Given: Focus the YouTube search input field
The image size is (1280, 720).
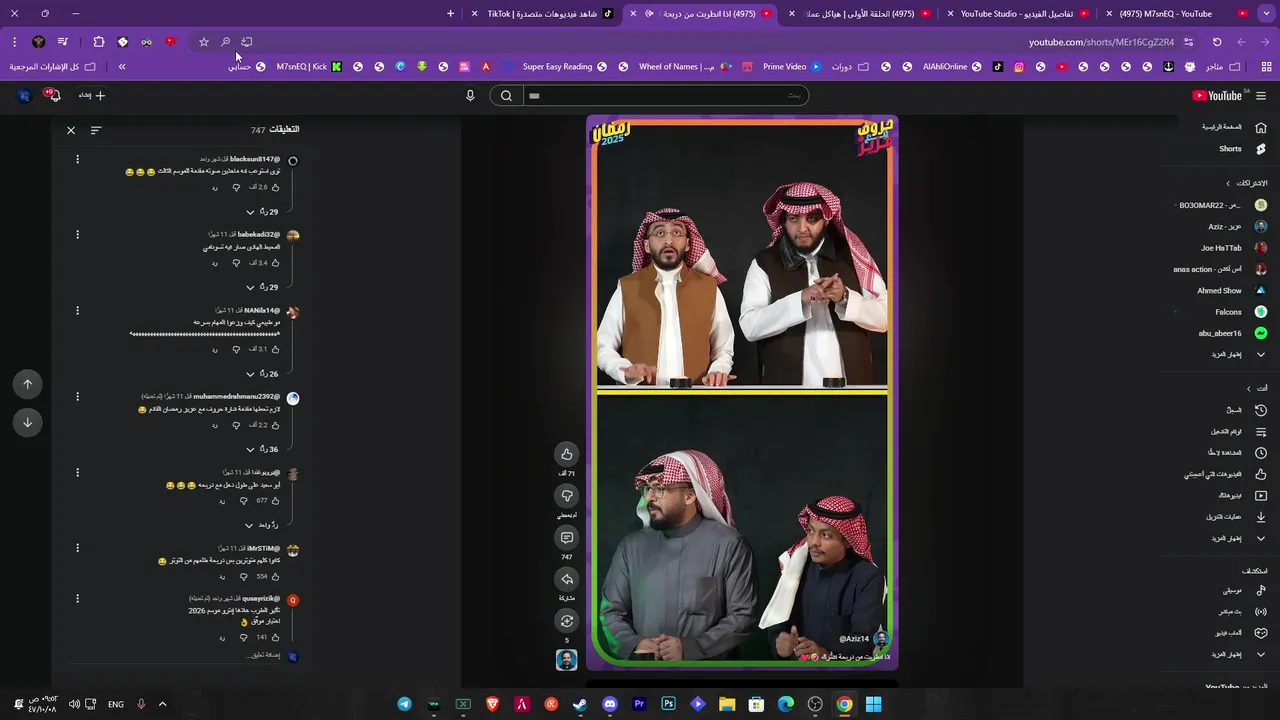Looking at the screenshot, I should pyautogui.click(x=665, y=96).
